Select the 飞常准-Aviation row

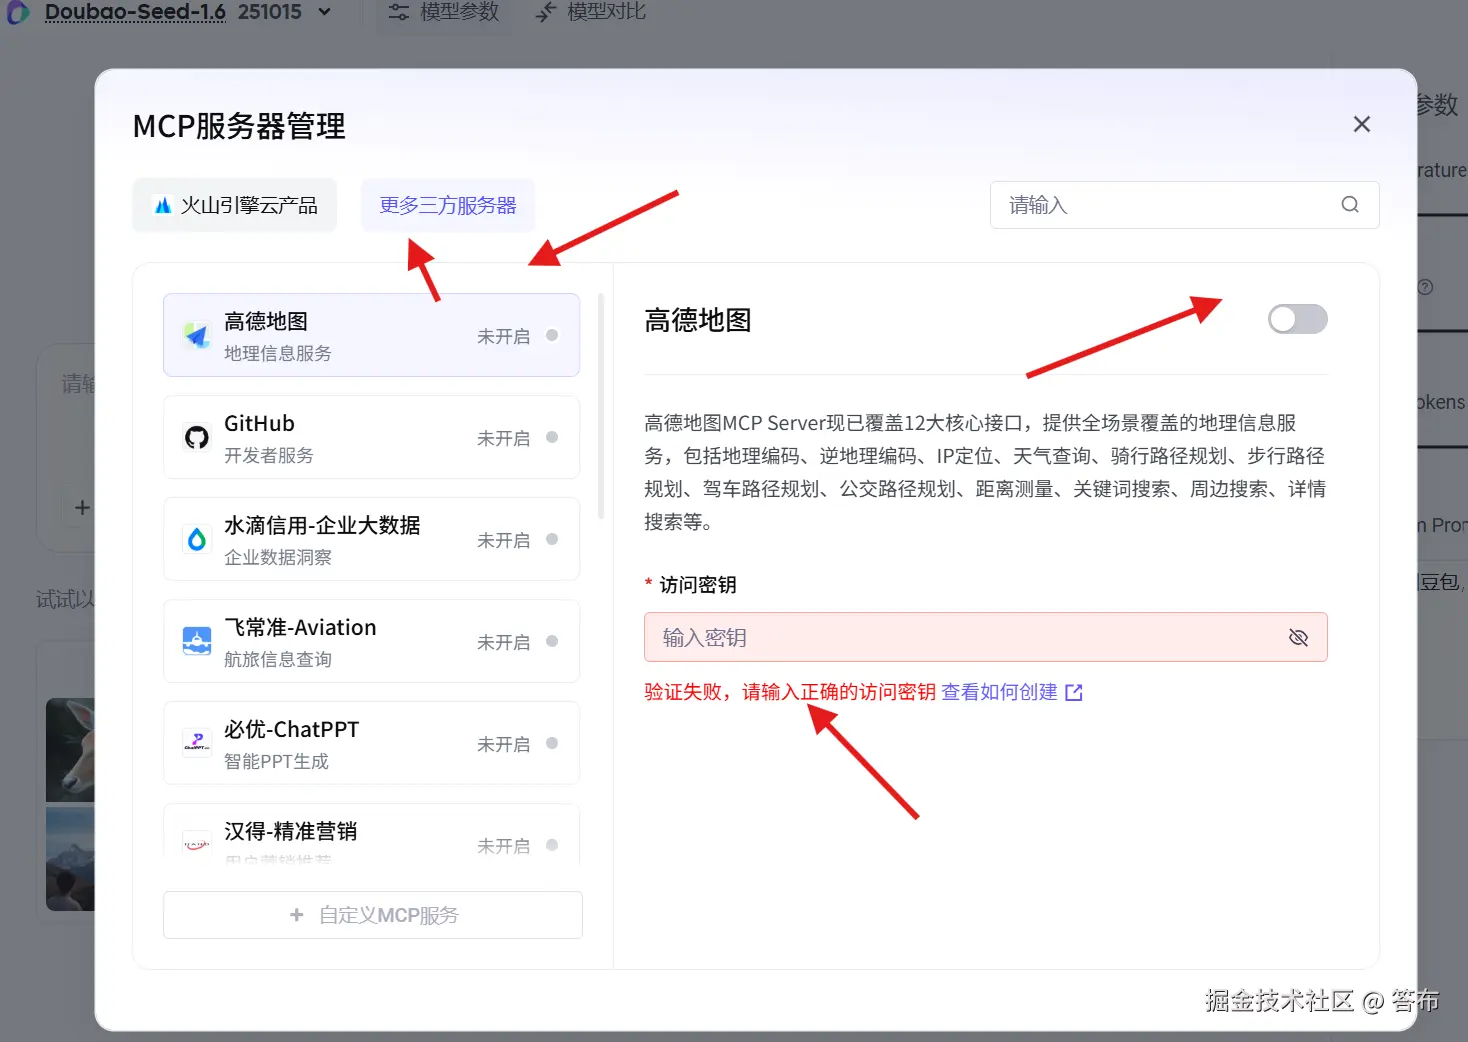[371, 641]
